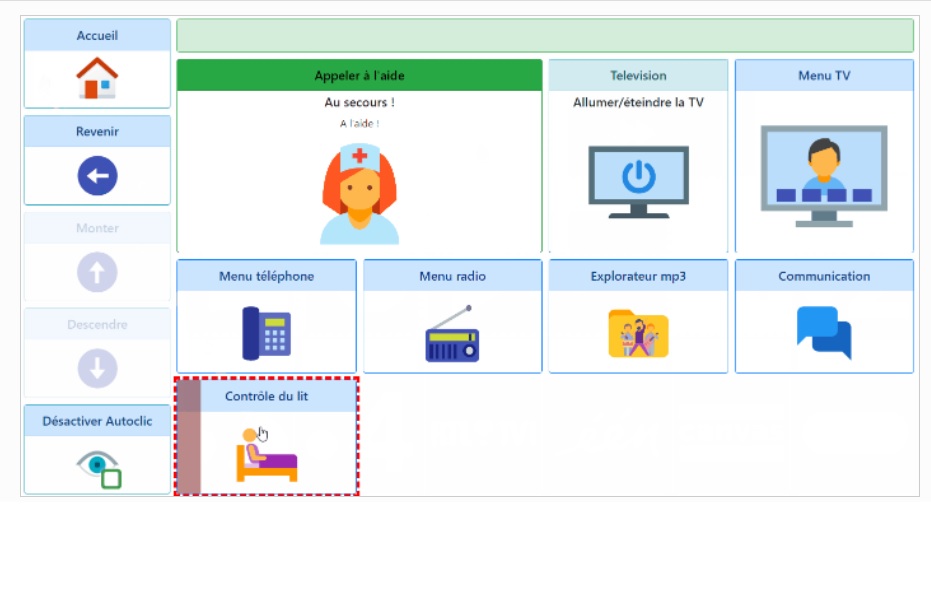Click the red house Accueil icon

97,78
